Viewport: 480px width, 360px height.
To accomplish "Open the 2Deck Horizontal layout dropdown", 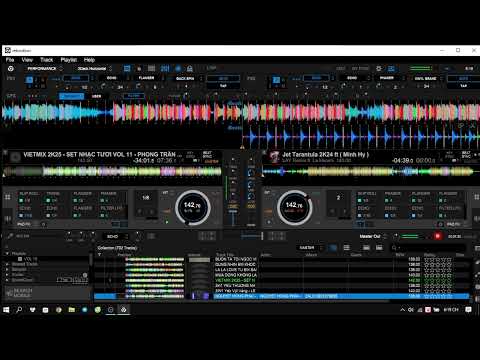I will [x=94, y=68].
